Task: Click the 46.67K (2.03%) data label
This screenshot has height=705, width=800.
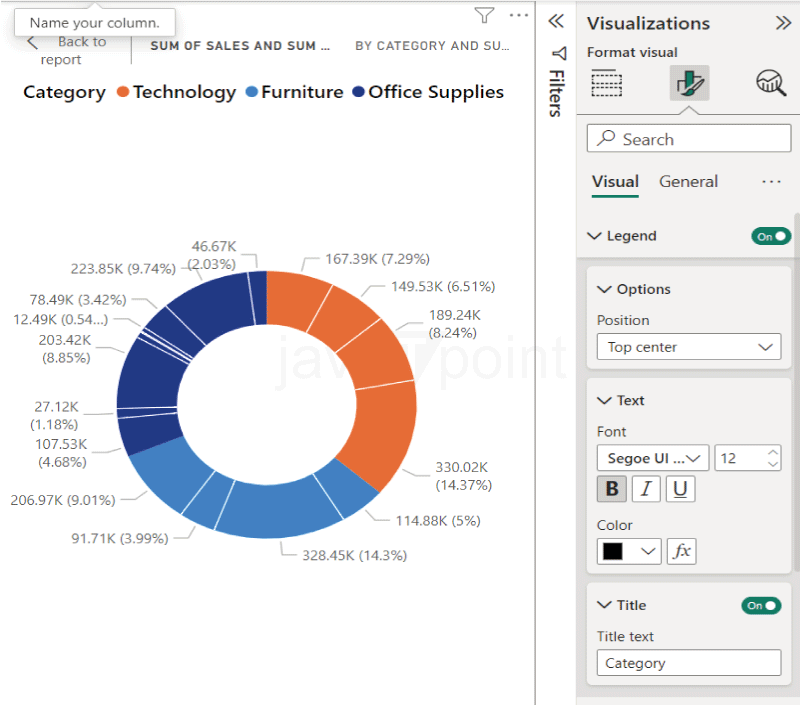Action: [213, 256]
